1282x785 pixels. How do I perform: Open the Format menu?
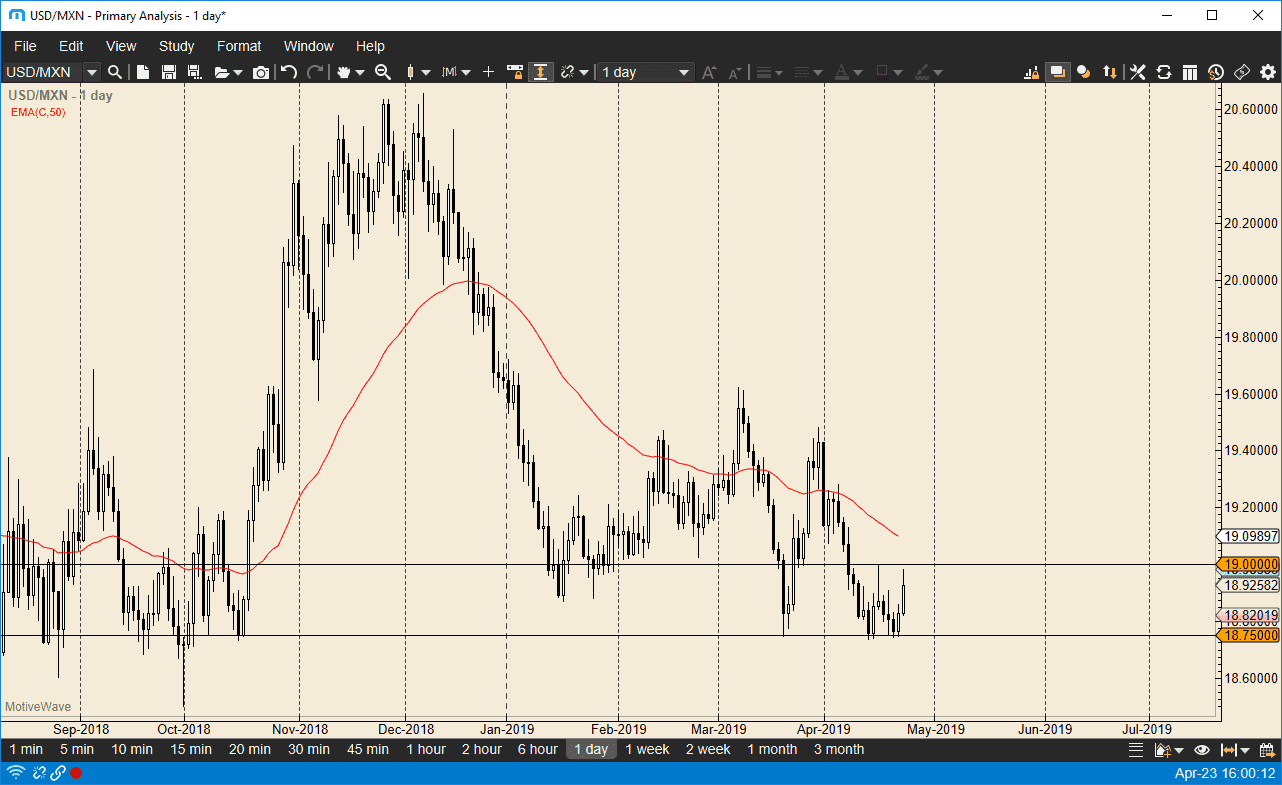(239, 46)
